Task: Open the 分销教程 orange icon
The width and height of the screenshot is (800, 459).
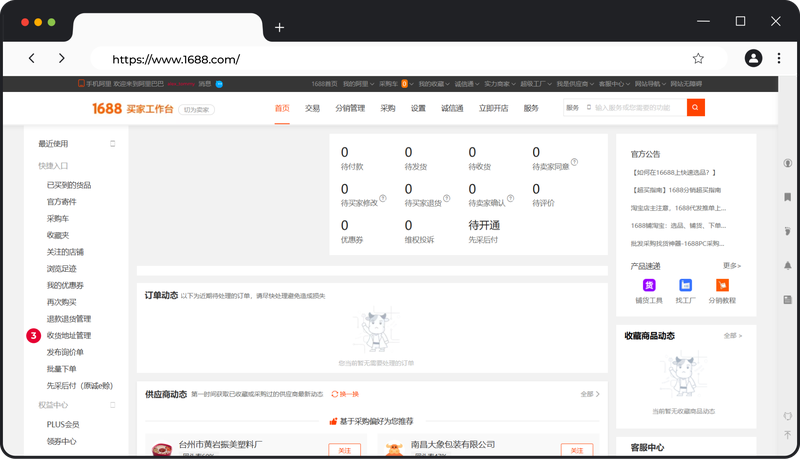Action: pos(721,285)
